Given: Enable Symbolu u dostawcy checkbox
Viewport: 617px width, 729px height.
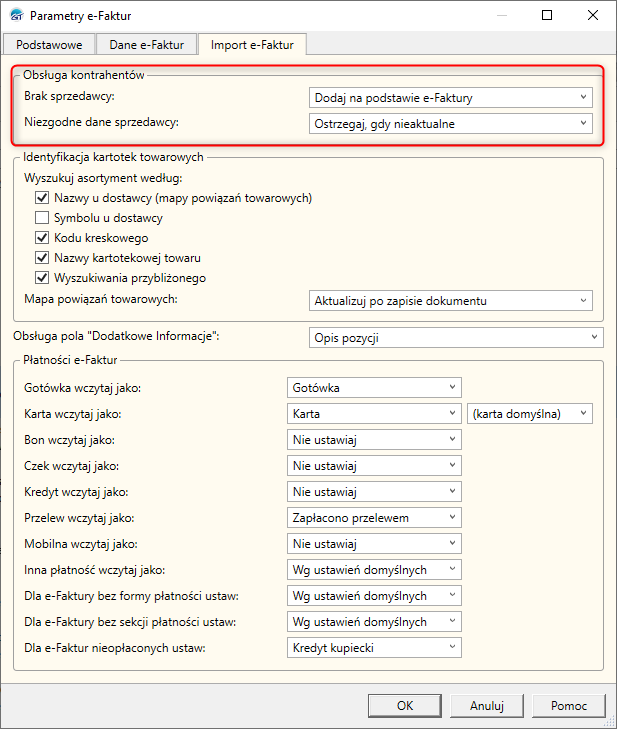Looking at the screenshot, I should point(43,218).
